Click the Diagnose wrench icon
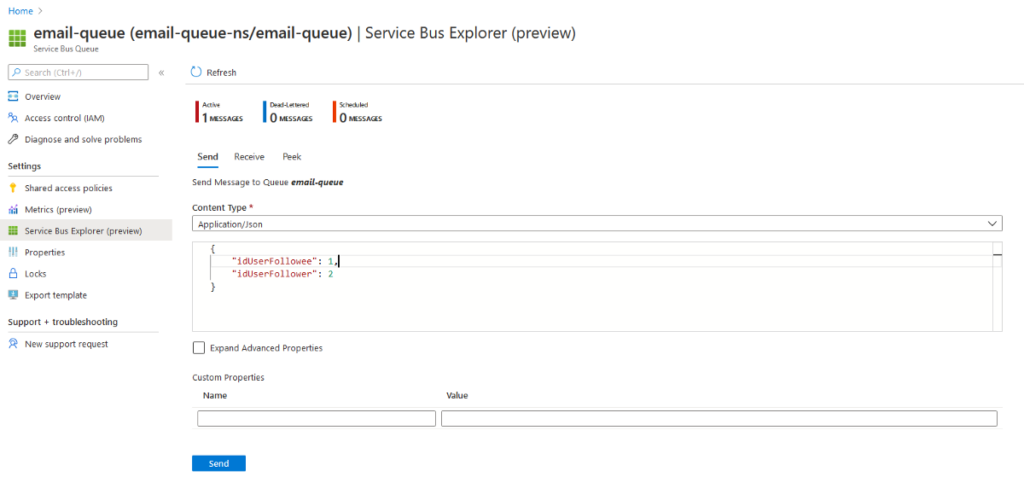 pos(13,140)
